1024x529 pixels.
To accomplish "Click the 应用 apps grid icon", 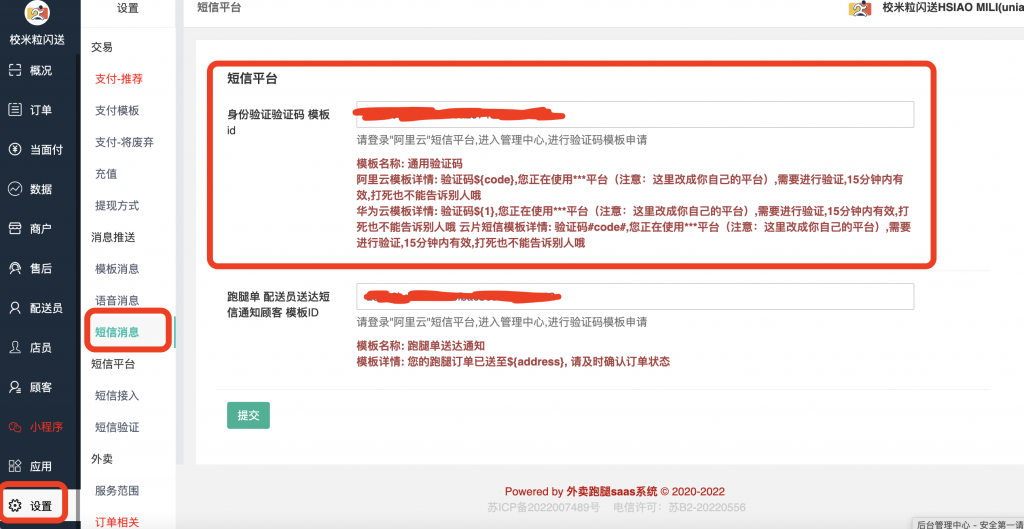I will click(15, 466).
